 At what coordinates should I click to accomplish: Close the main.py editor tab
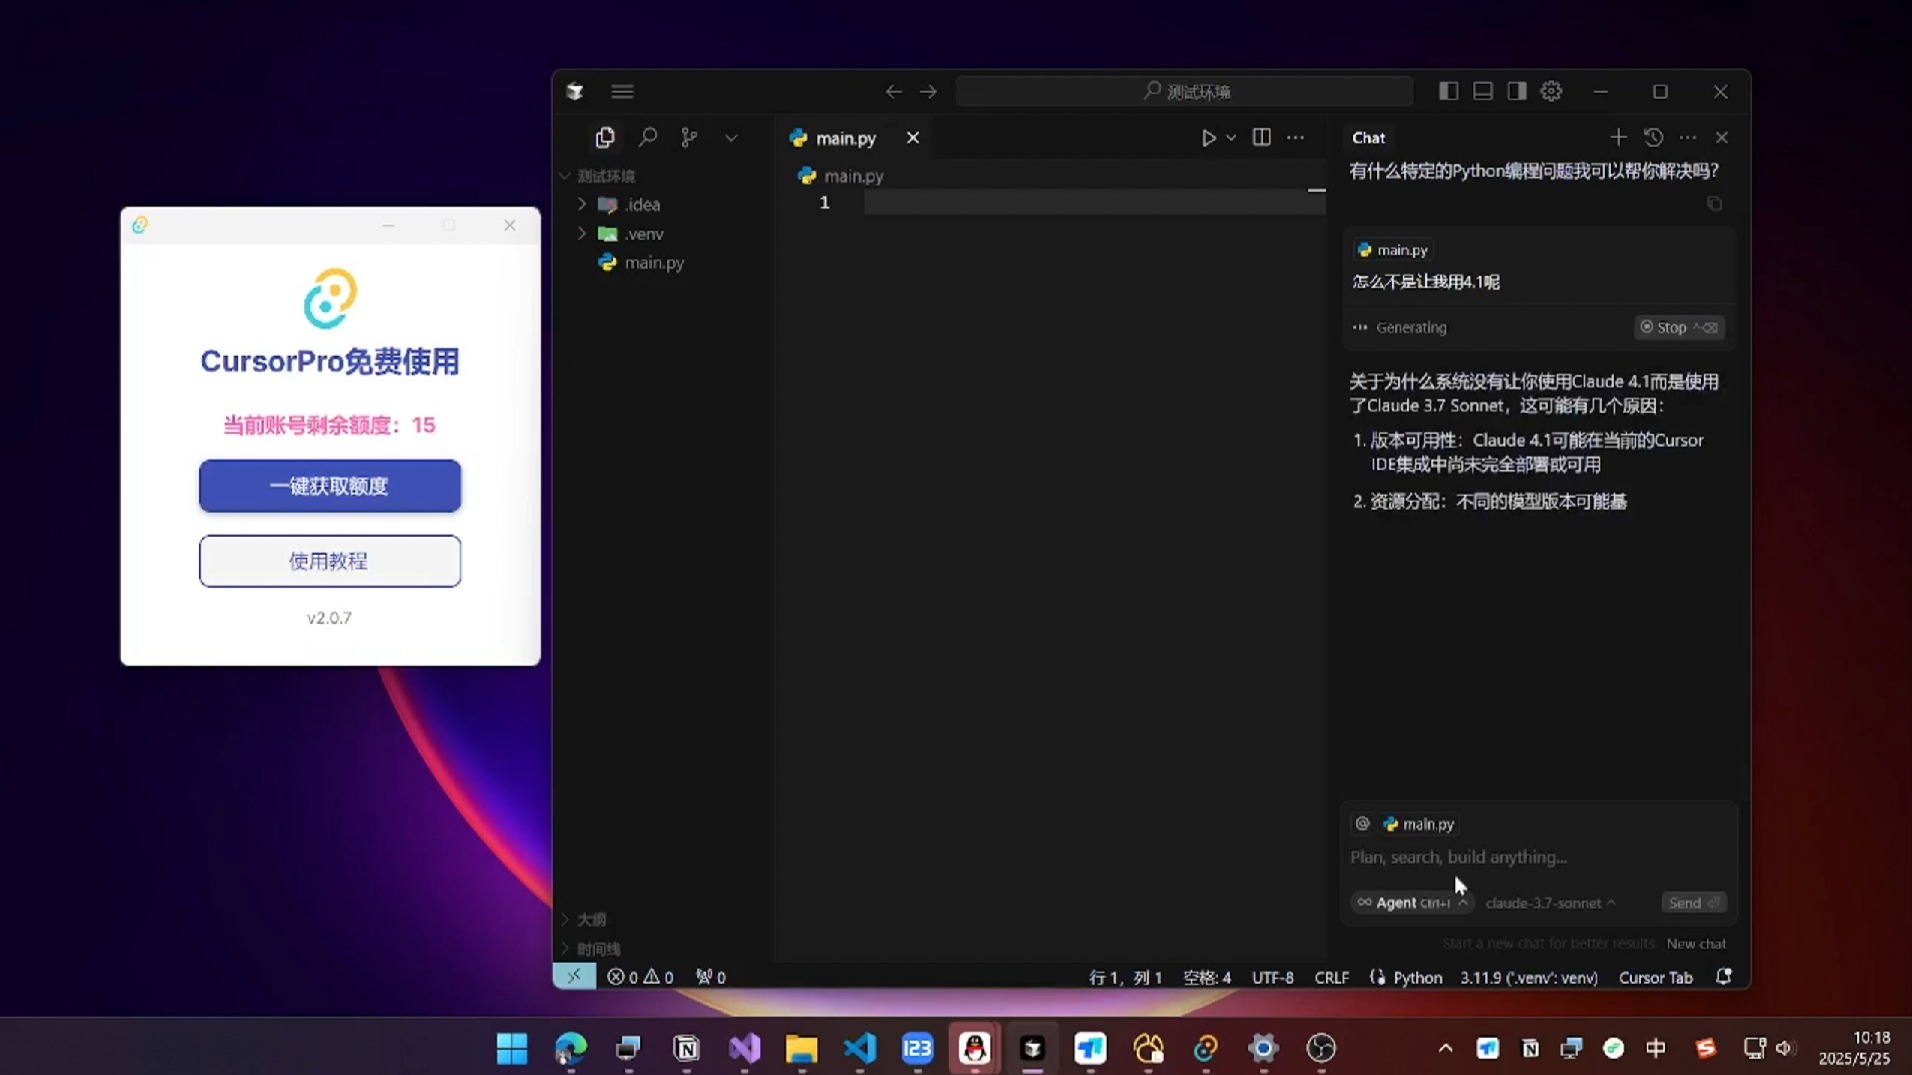pos(913,138)
